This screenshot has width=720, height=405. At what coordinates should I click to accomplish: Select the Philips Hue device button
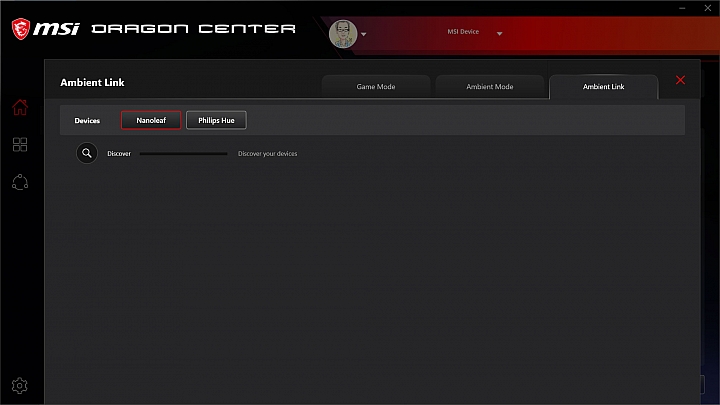216,120
